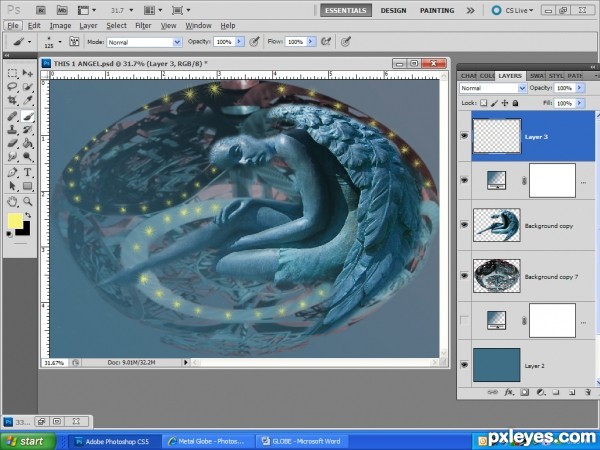The height and width of the screenshot is (450, 600).
Task: Toggle Lock image pixels
Action: (x=494, y=103)
